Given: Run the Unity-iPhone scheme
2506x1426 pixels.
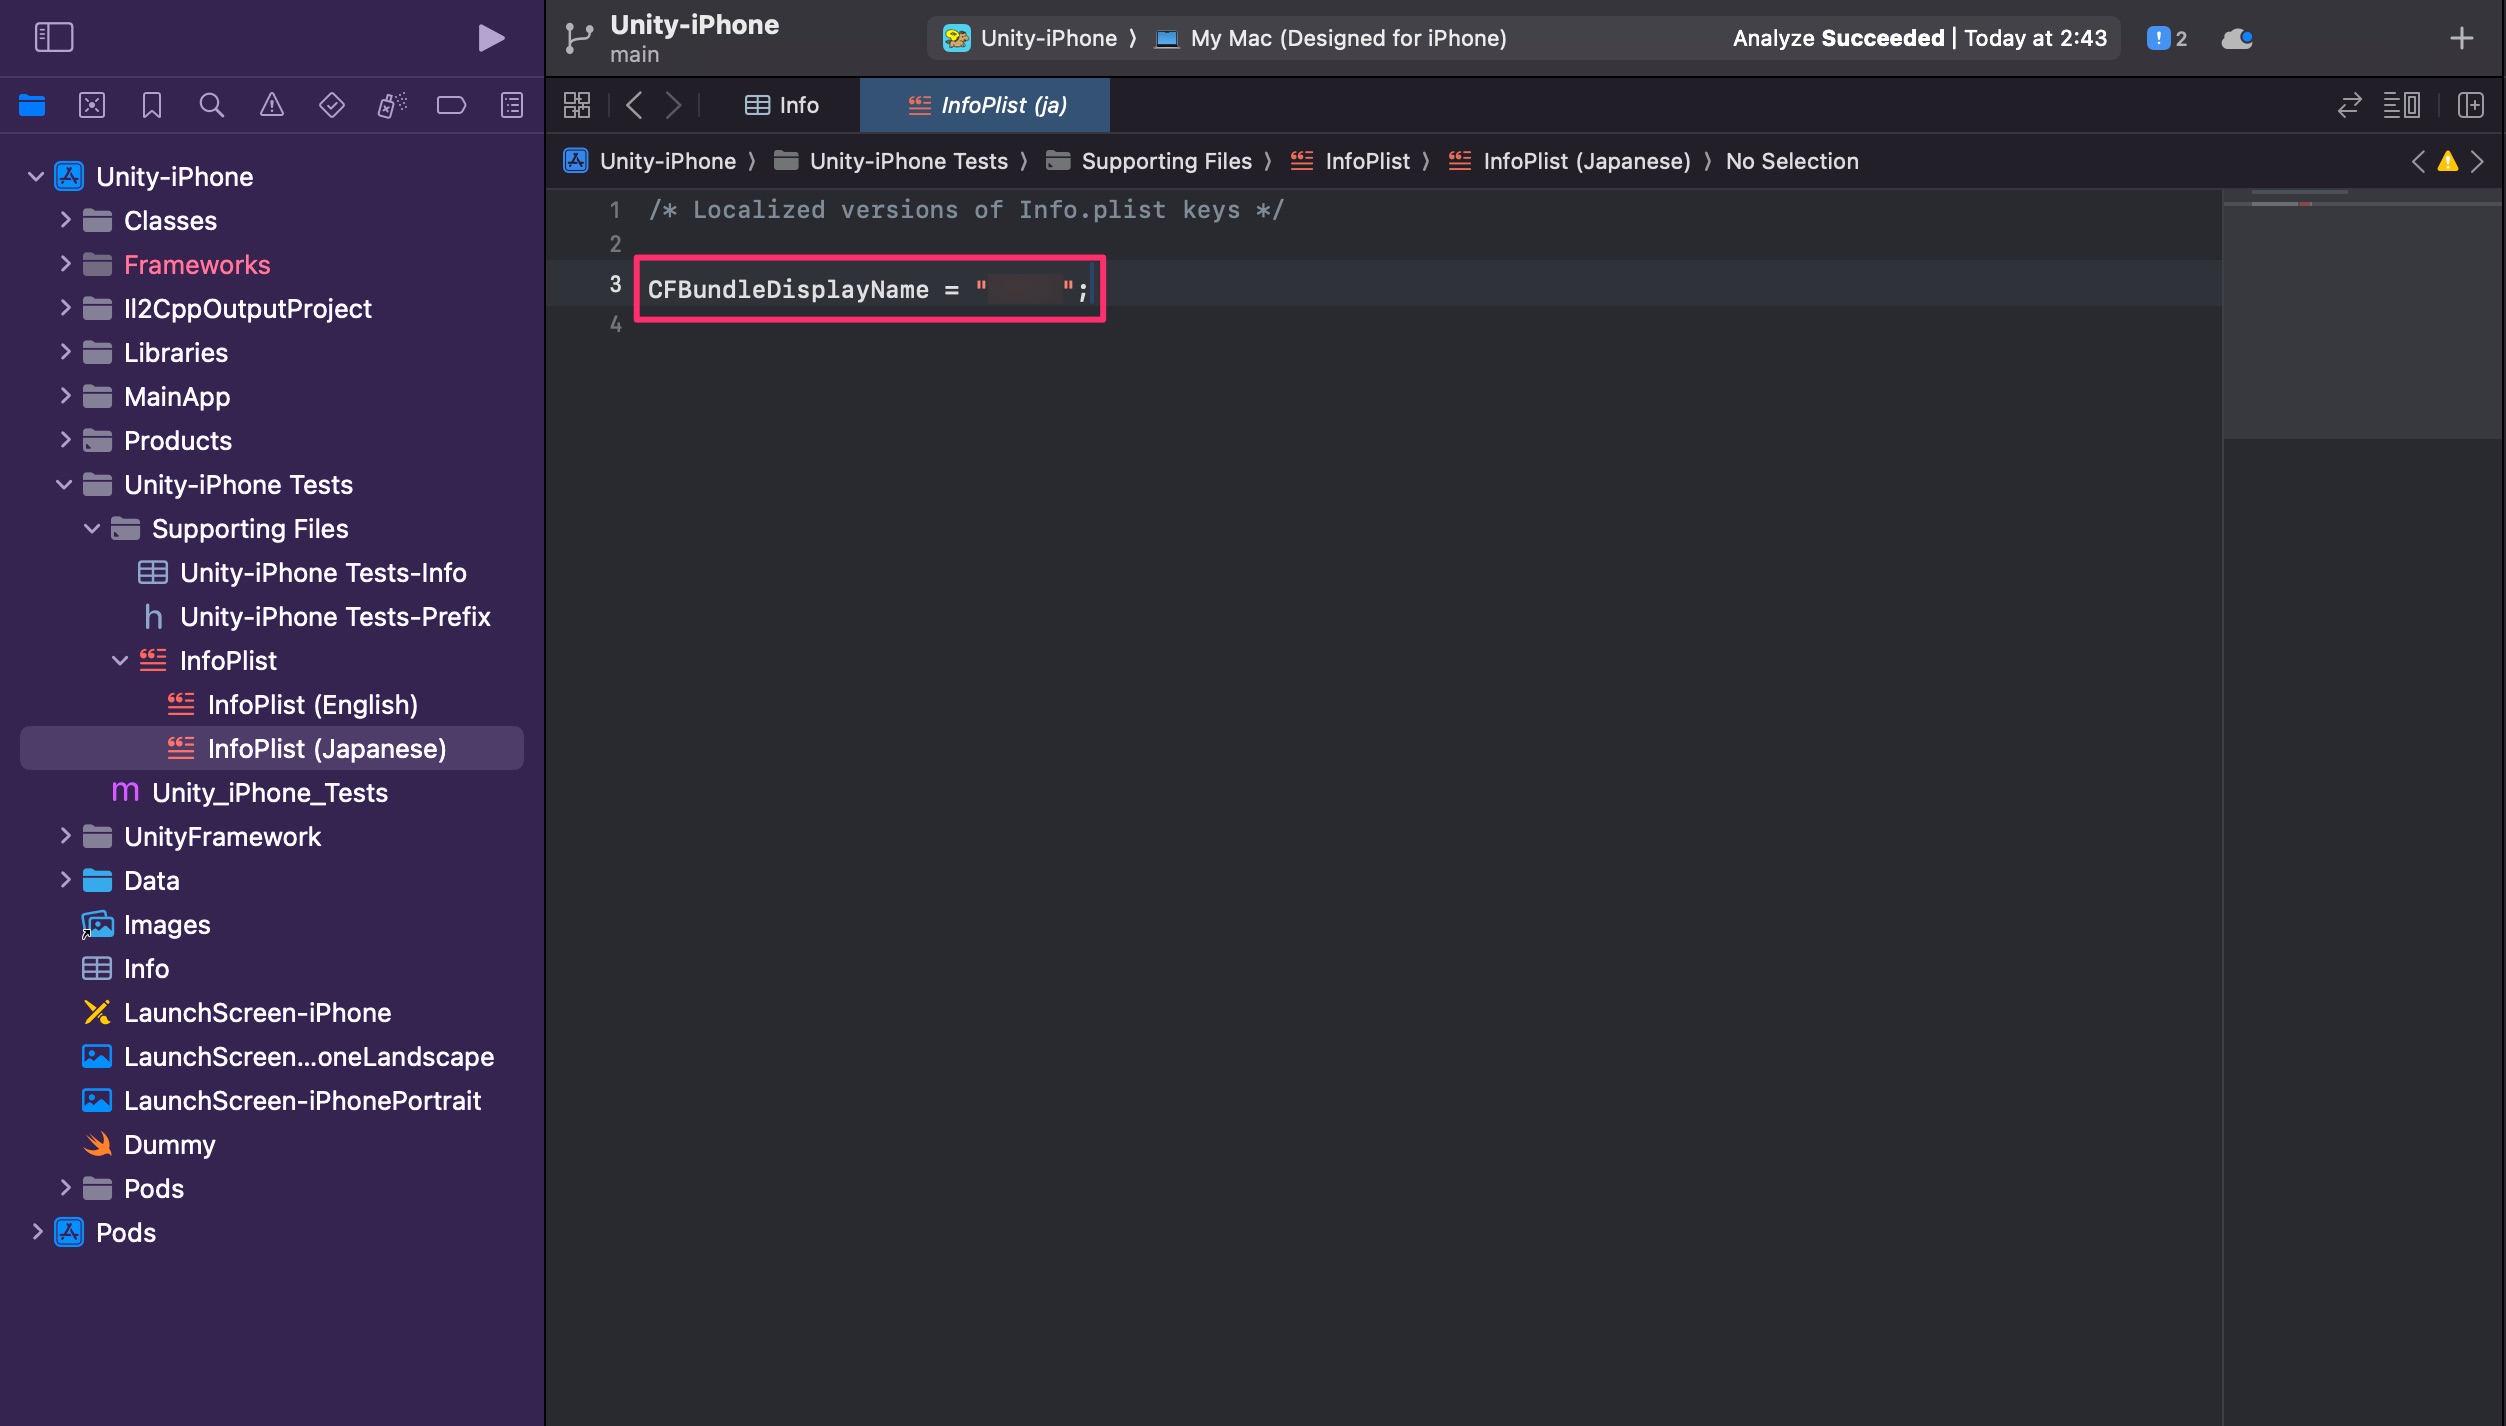Looking at the screenshot, I should point(491,38).
